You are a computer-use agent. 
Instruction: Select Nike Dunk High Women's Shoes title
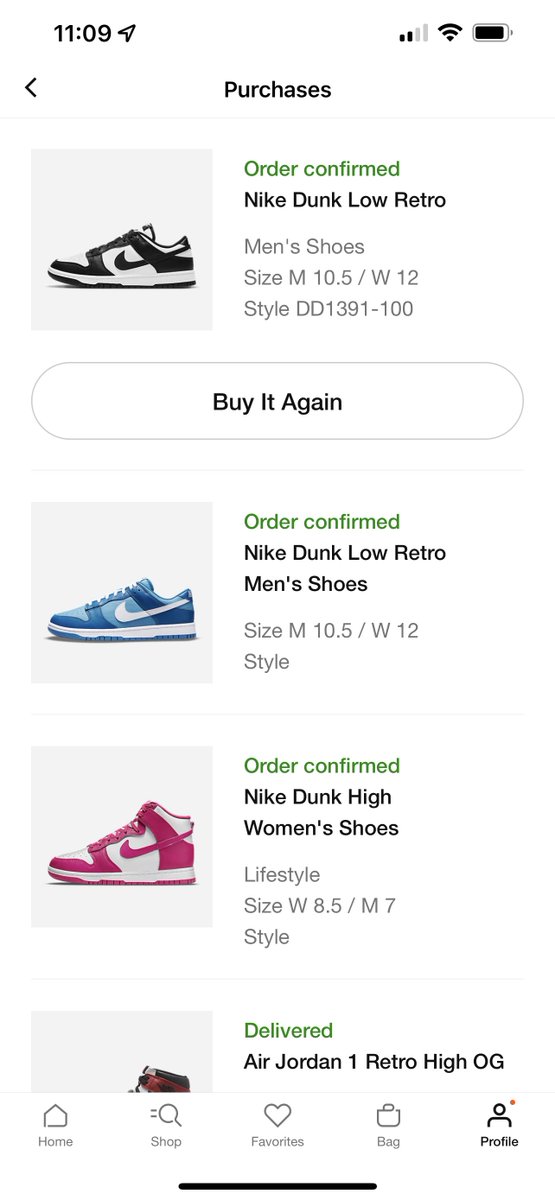(x=321, y=812)
